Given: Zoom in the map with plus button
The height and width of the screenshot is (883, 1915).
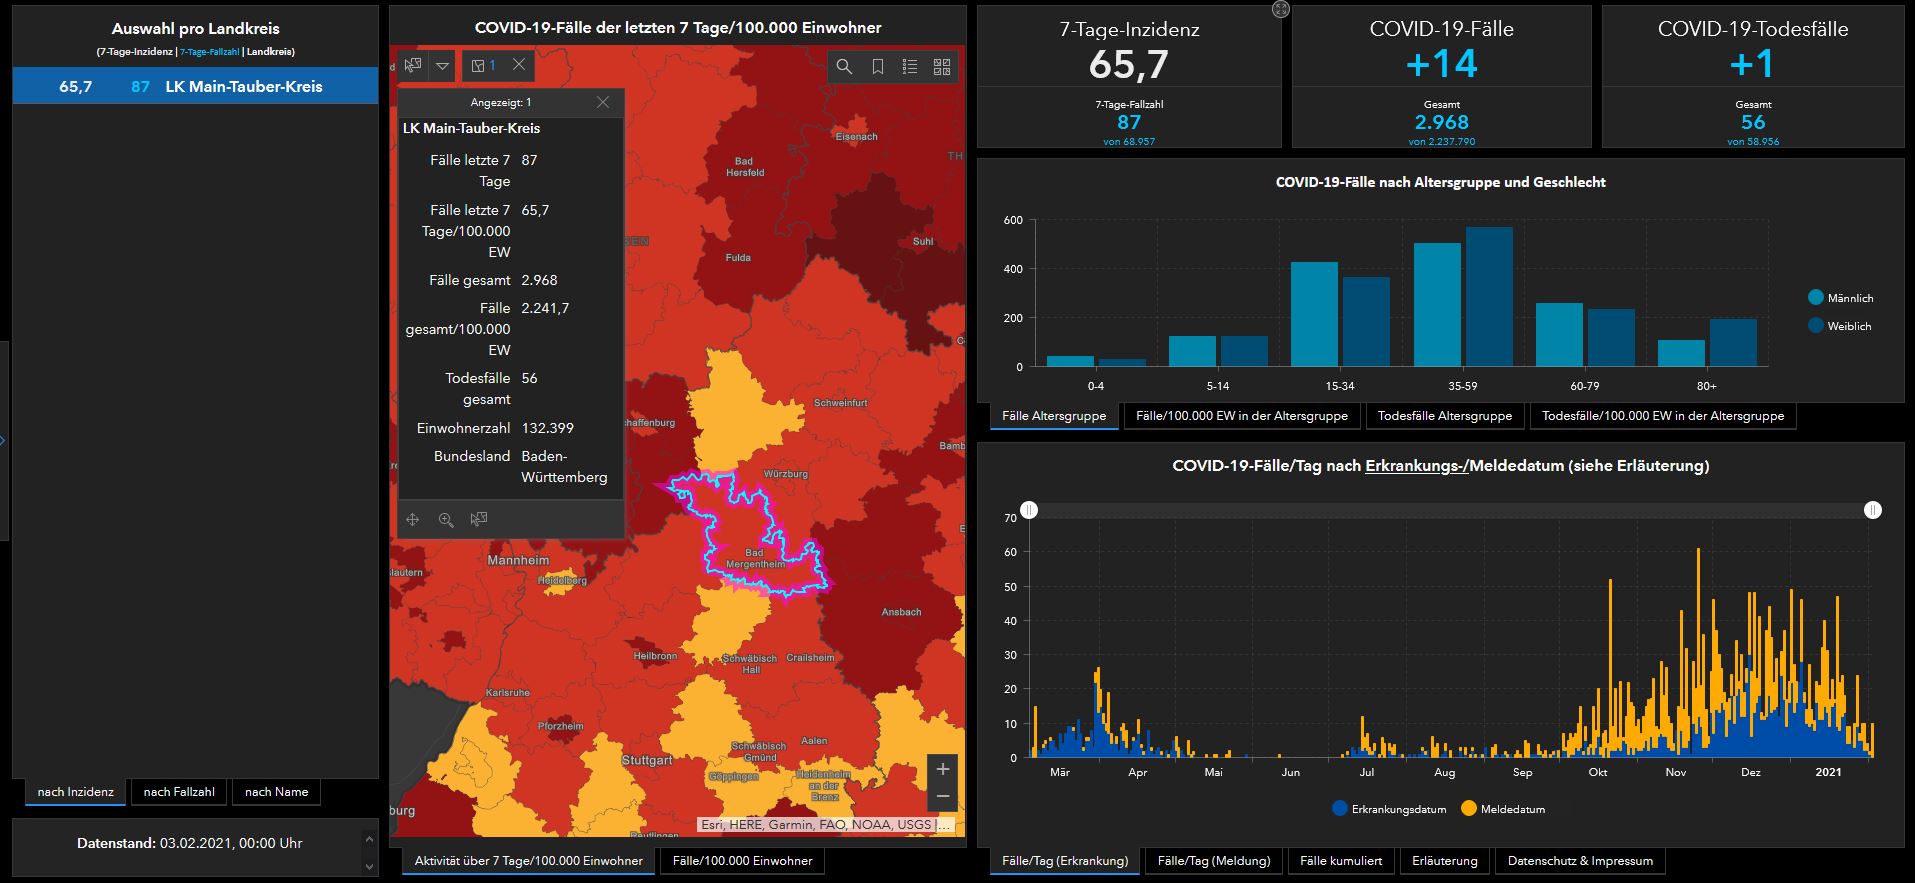Looking at the screenshot, I should click(942, 769).
